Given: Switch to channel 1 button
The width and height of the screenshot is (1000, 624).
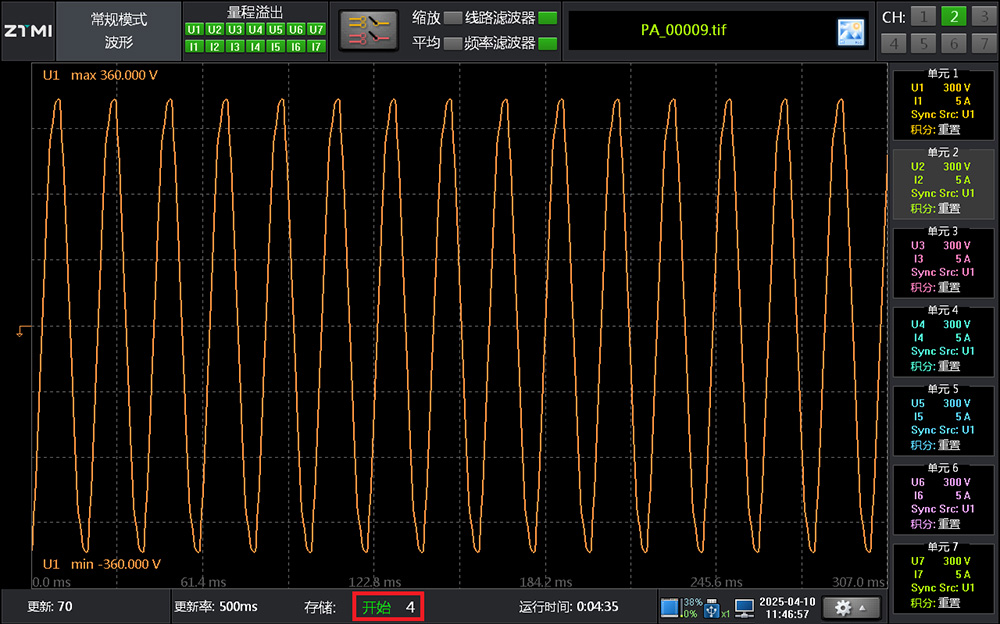Looking at the screenshot, I should [x=923, y=16].
